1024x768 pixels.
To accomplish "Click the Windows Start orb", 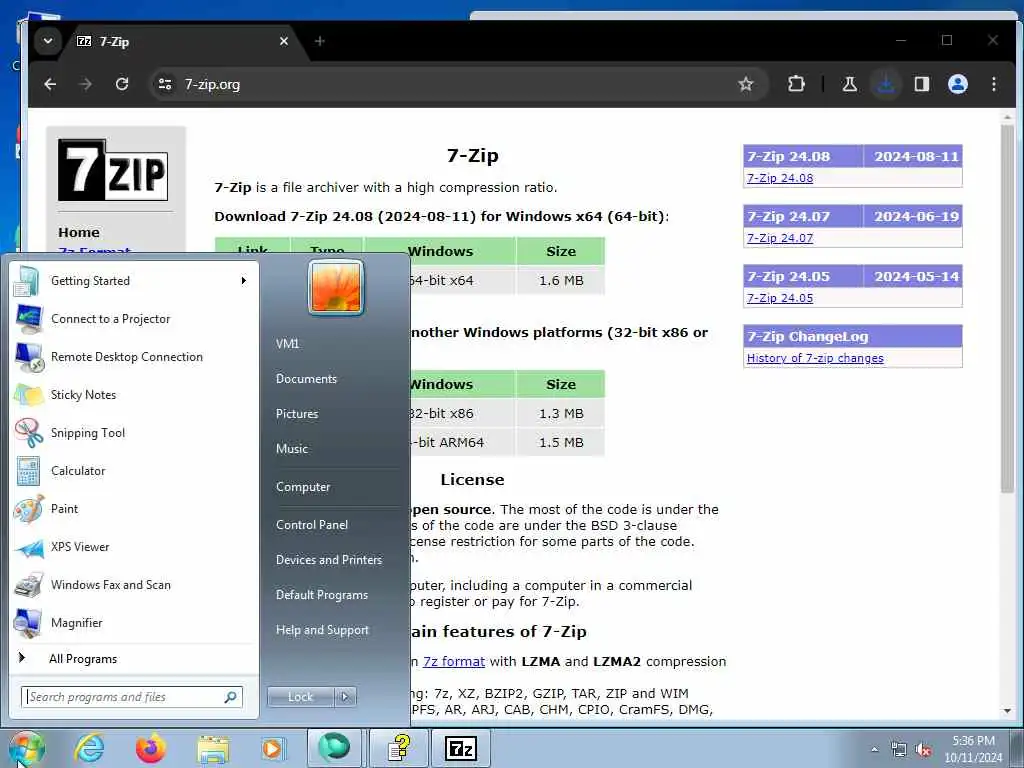I will coord(27,748).
